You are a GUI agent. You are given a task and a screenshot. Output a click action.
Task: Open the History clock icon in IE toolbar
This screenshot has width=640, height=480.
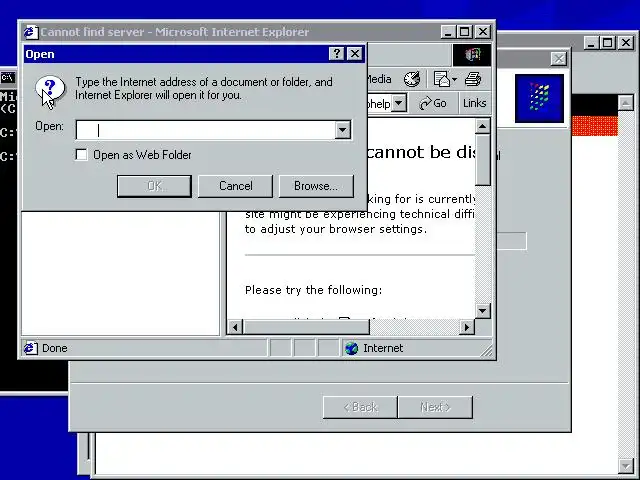(x=412, y=79)
